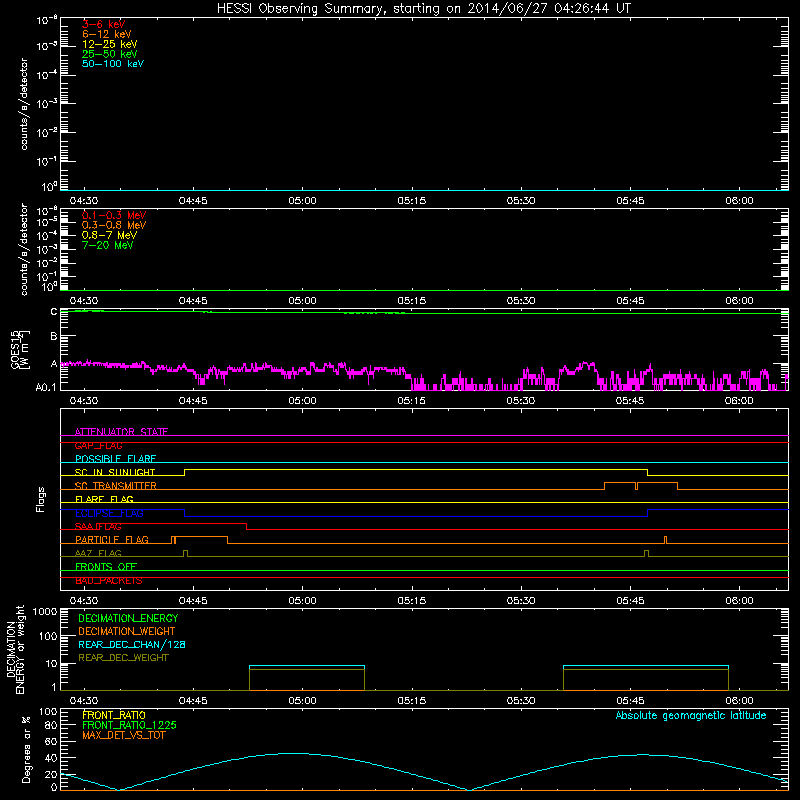Select the '7-20 MeV' legend entry
Screen dimensions: 800x800
pyautogui.click(x=107, y=245)
